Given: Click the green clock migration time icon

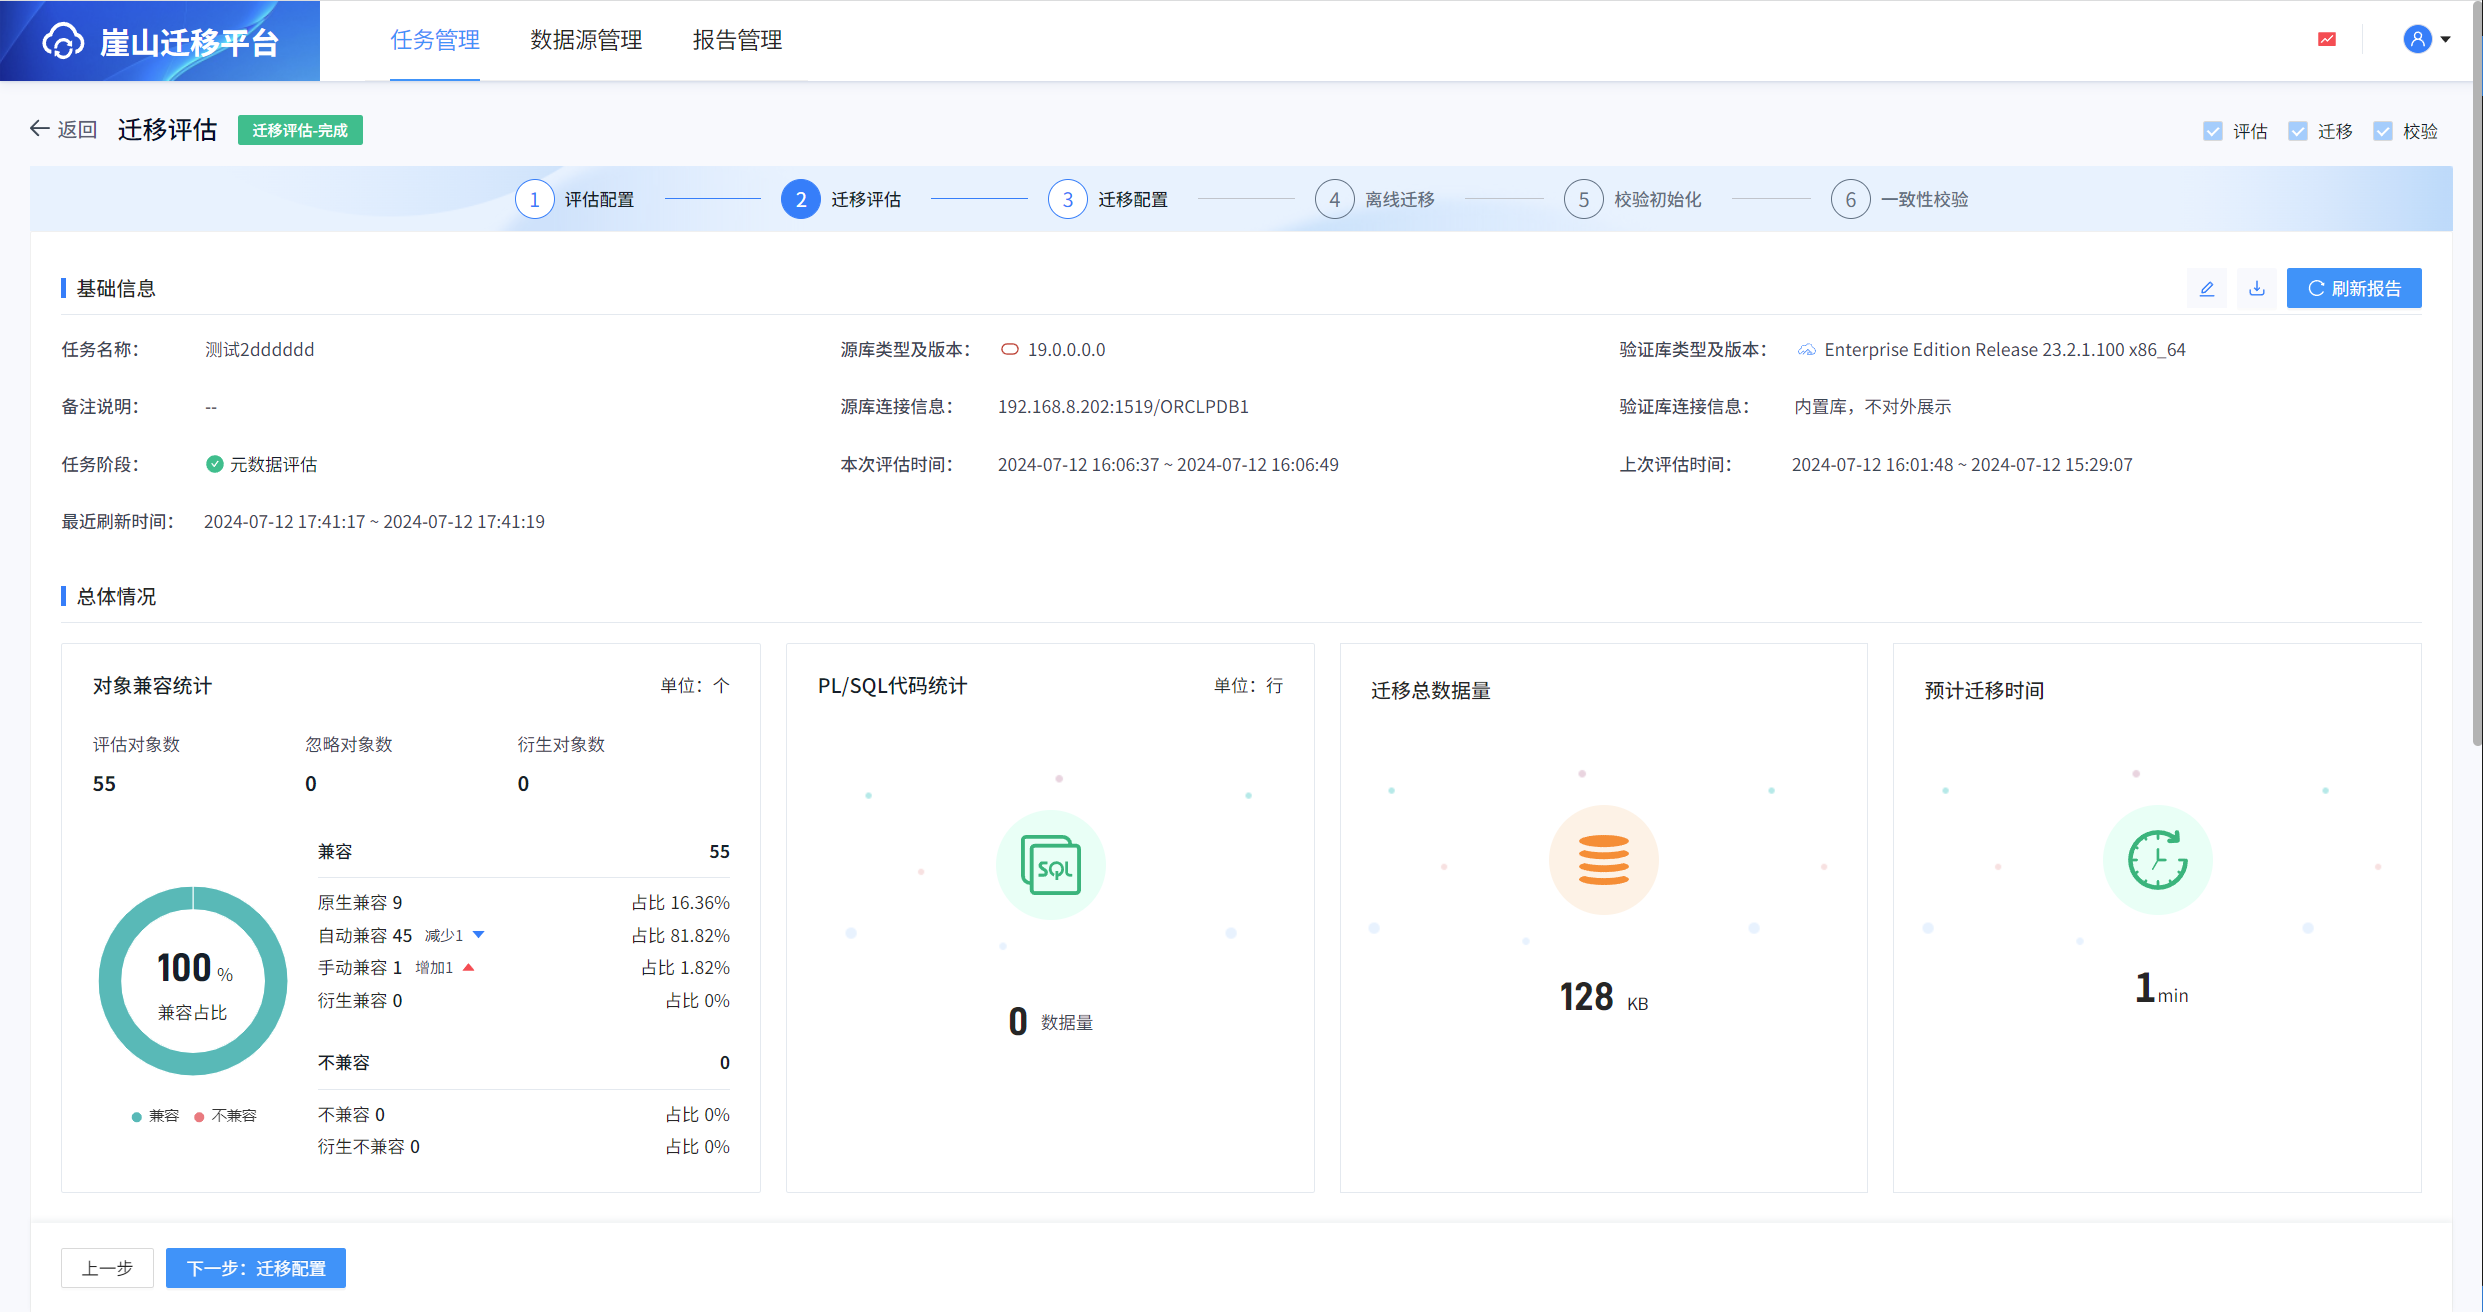Looking at the screenshot, I should pos(2157,860).
